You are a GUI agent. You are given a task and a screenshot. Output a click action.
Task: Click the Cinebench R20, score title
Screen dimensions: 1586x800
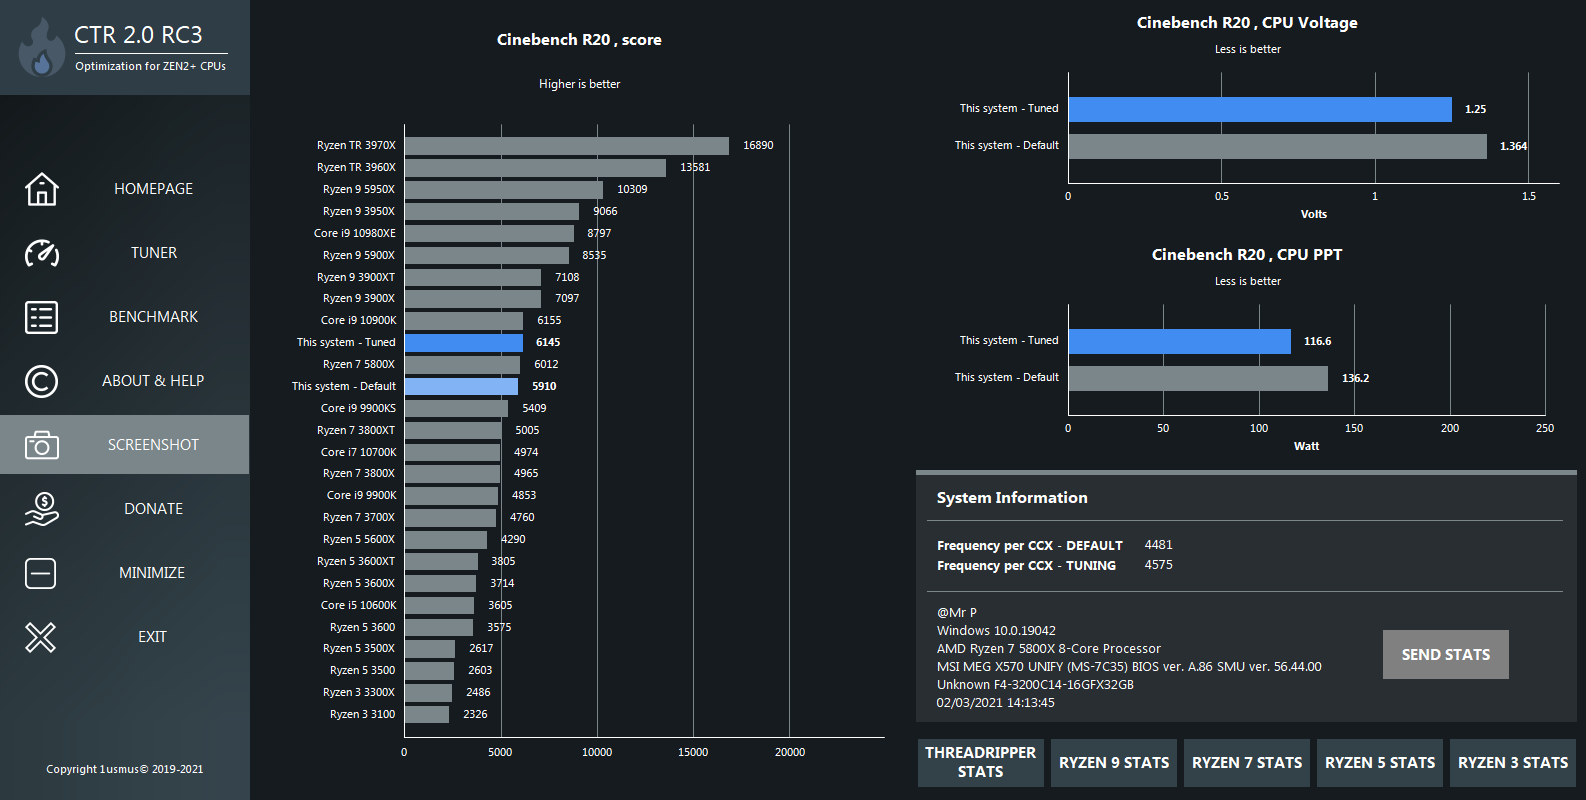click(579, 40)
